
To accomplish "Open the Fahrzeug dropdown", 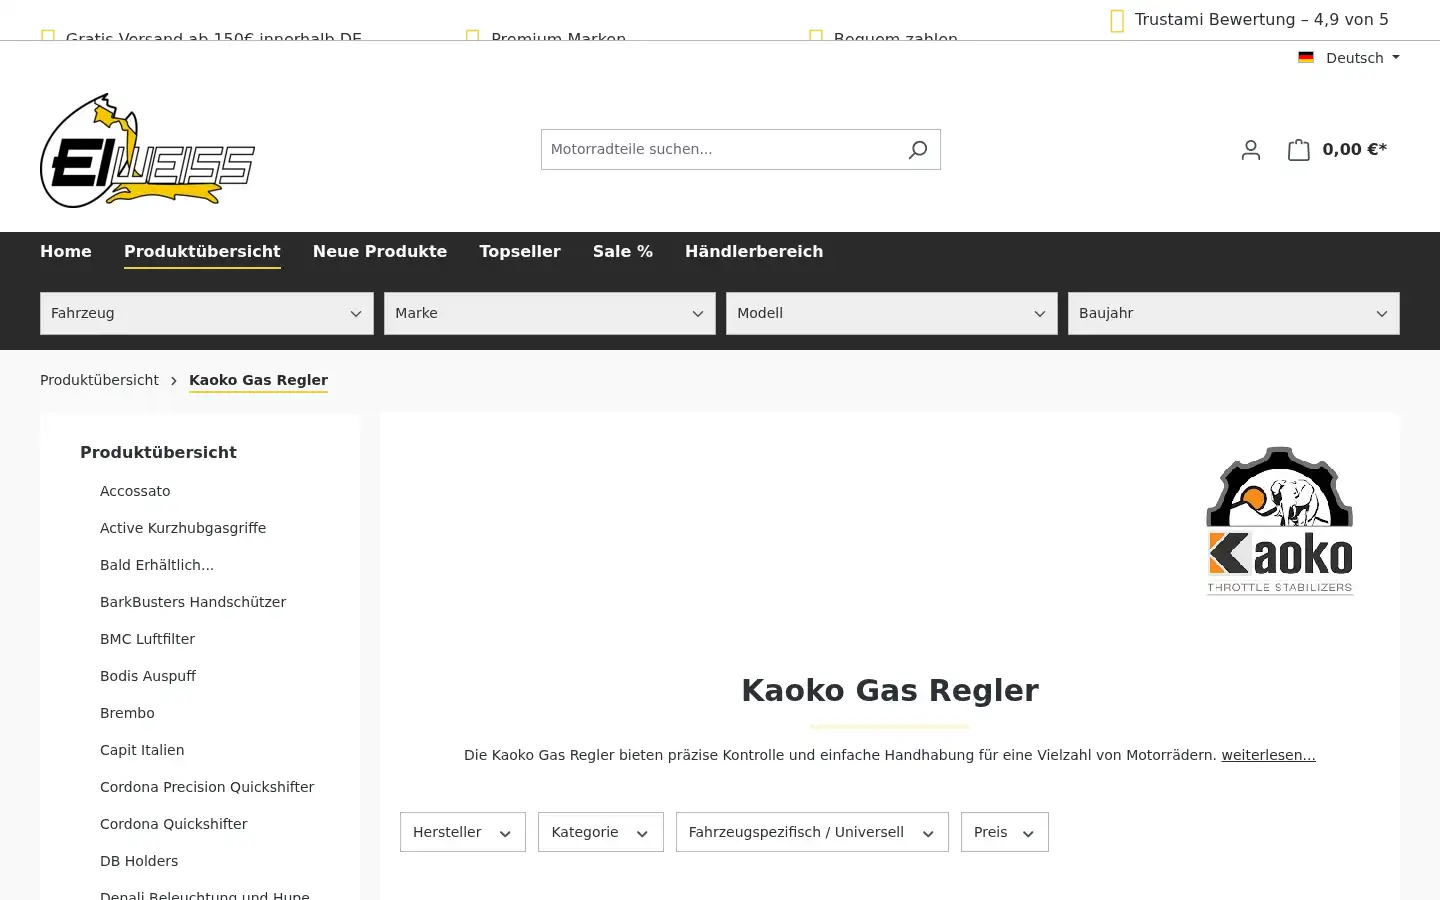I will (207, 313).
